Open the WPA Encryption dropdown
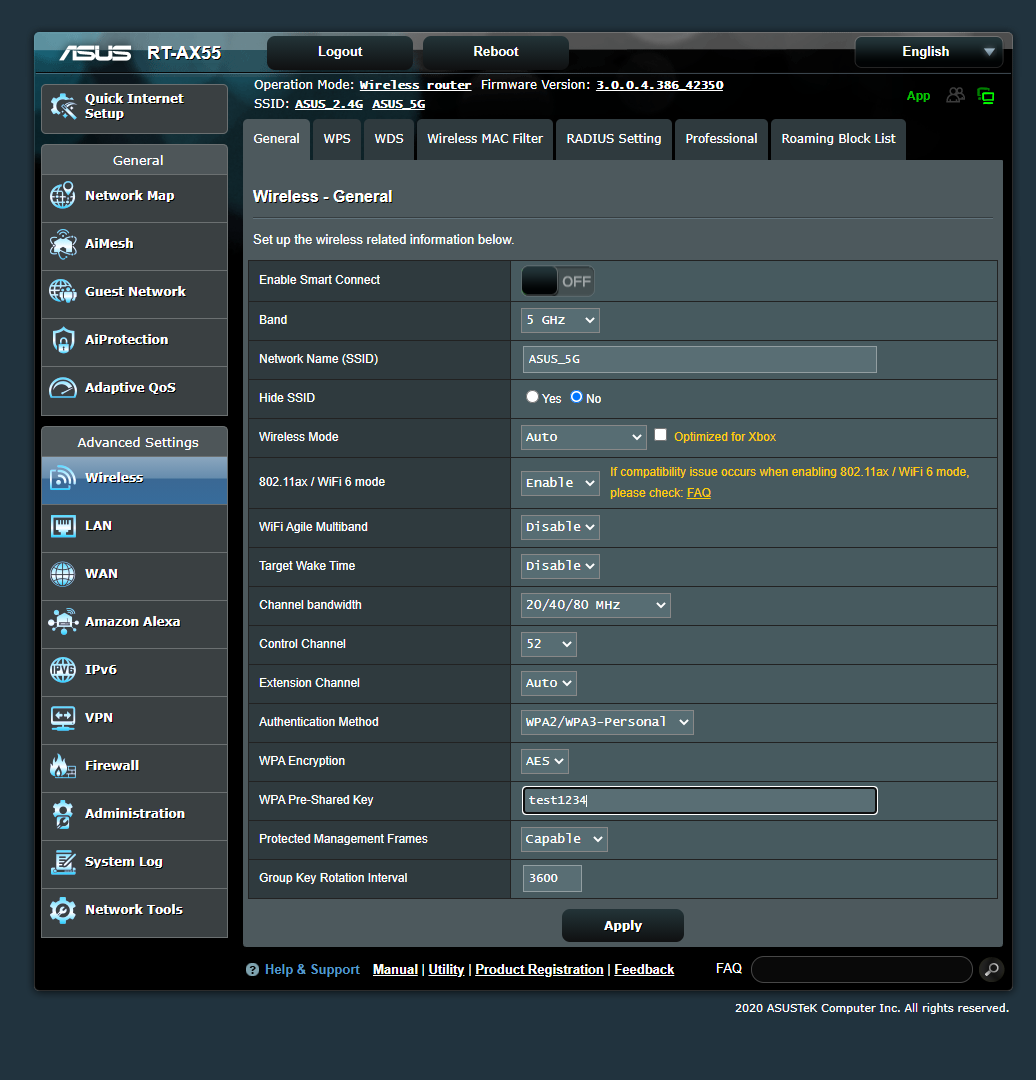The image size is (1036, 1080). point(544,761)
